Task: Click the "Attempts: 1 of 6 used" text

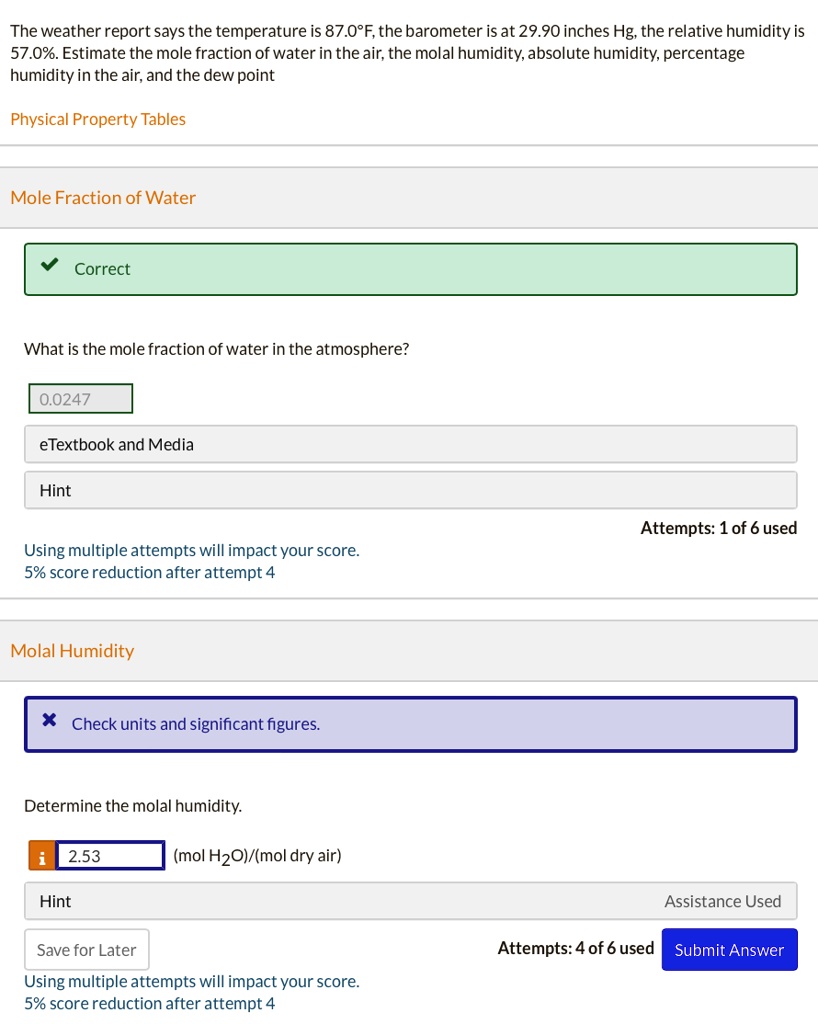Action: point(718,528)
